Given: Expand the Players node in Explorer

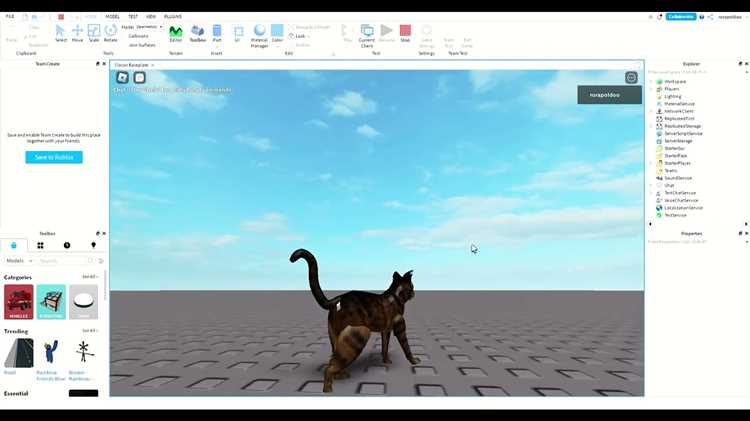Looking at the screenshot, I should 651,89.
